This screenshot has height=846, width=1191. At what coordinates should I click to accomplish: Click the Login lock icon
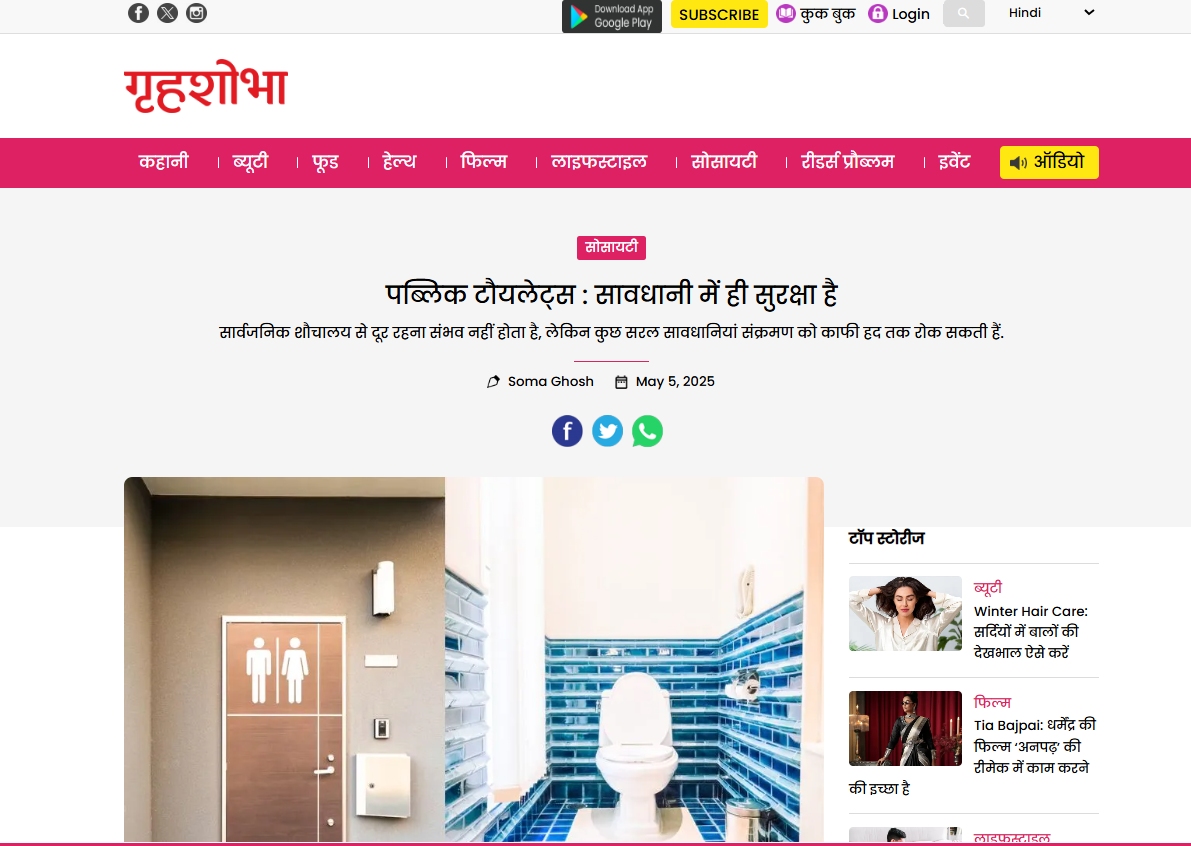point(877,14)
